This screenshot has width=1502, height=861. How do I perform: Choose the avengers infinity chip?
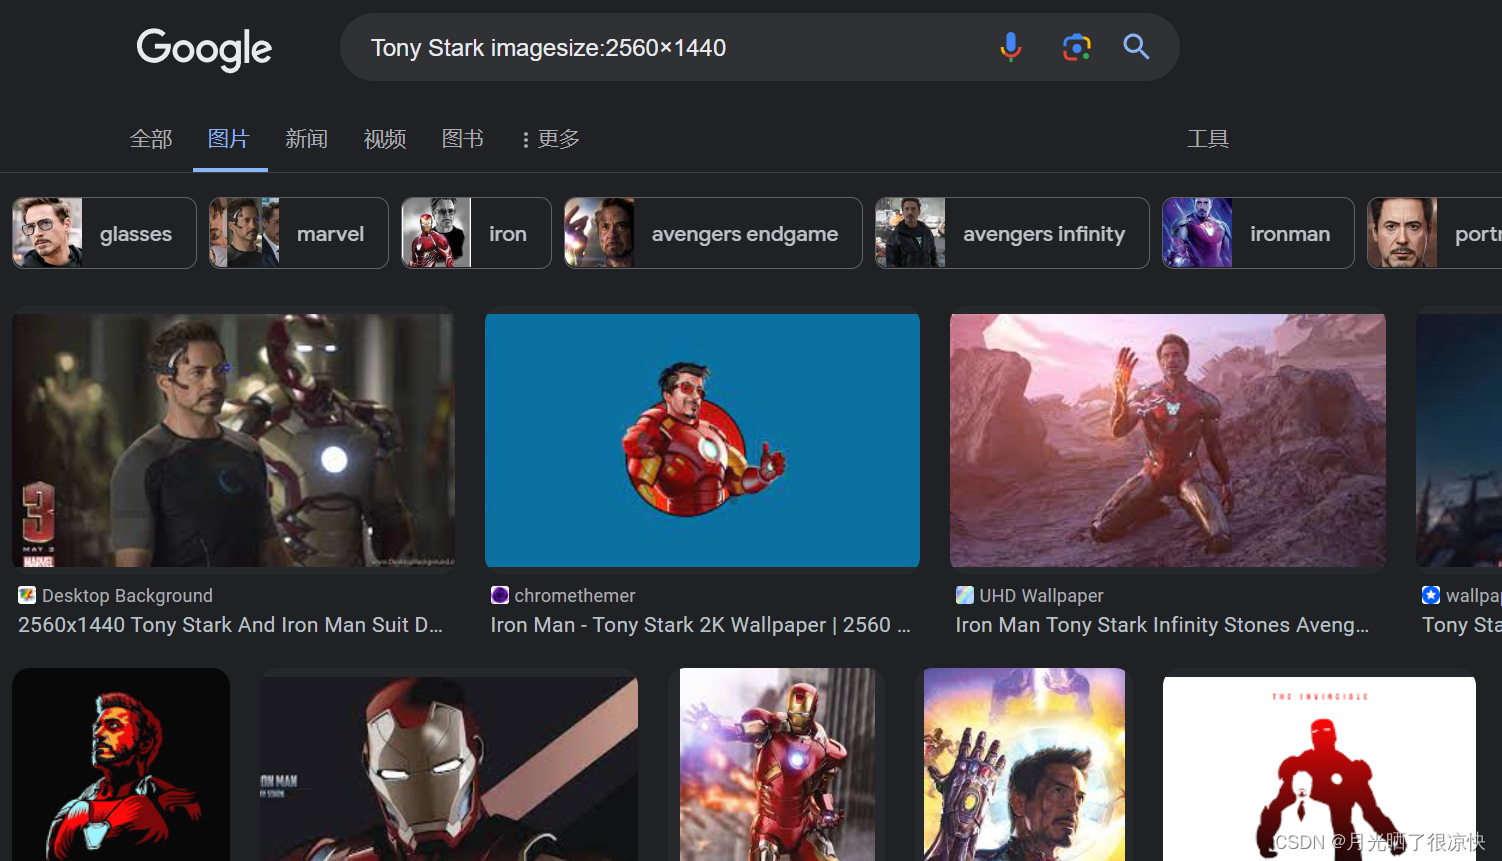pyautogui.click(x=1012, y=233)
